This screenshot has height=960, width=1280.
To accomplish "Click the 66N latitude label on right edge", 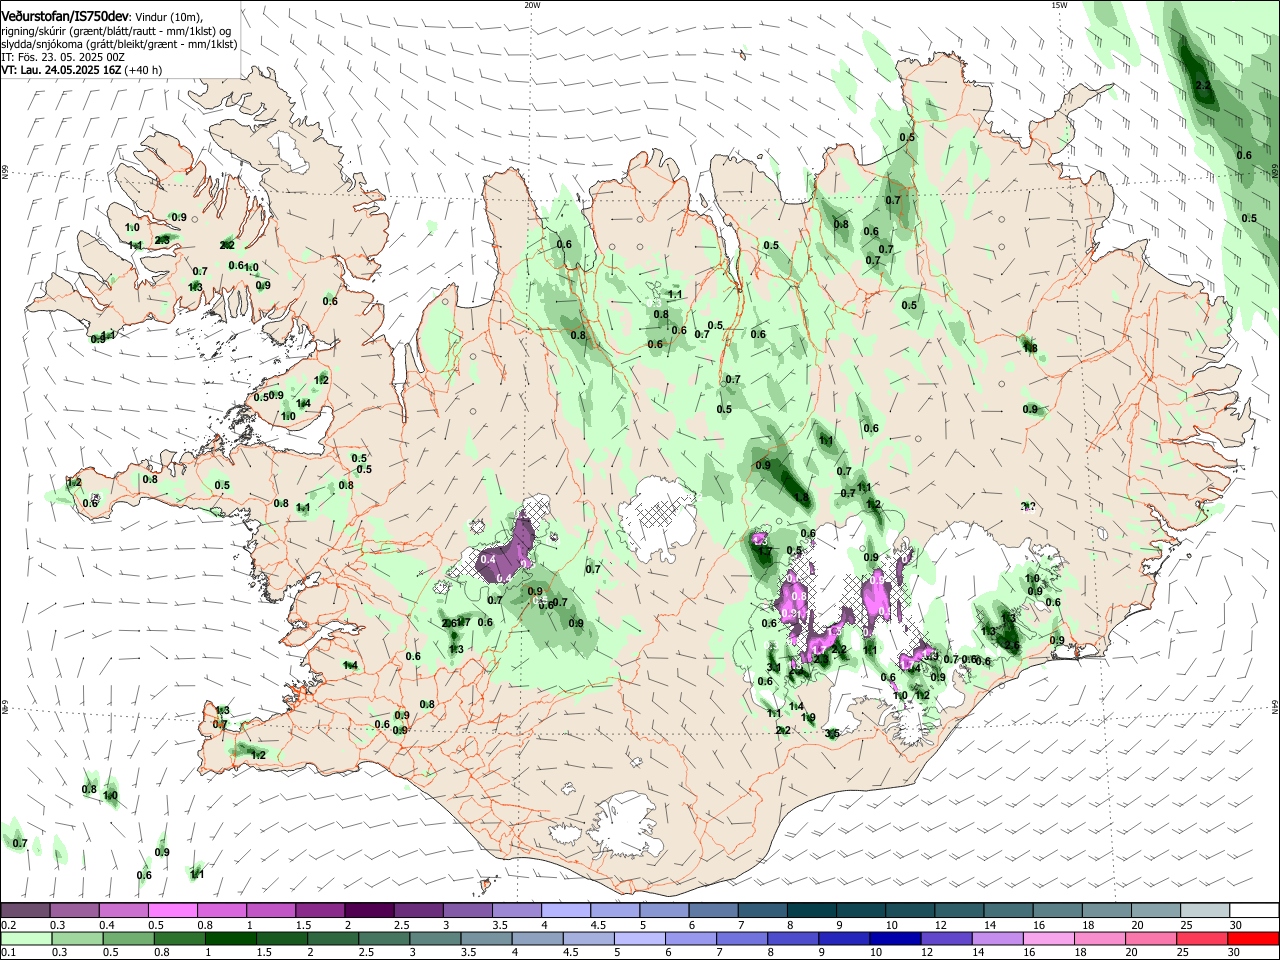I will coord(1275,172).
